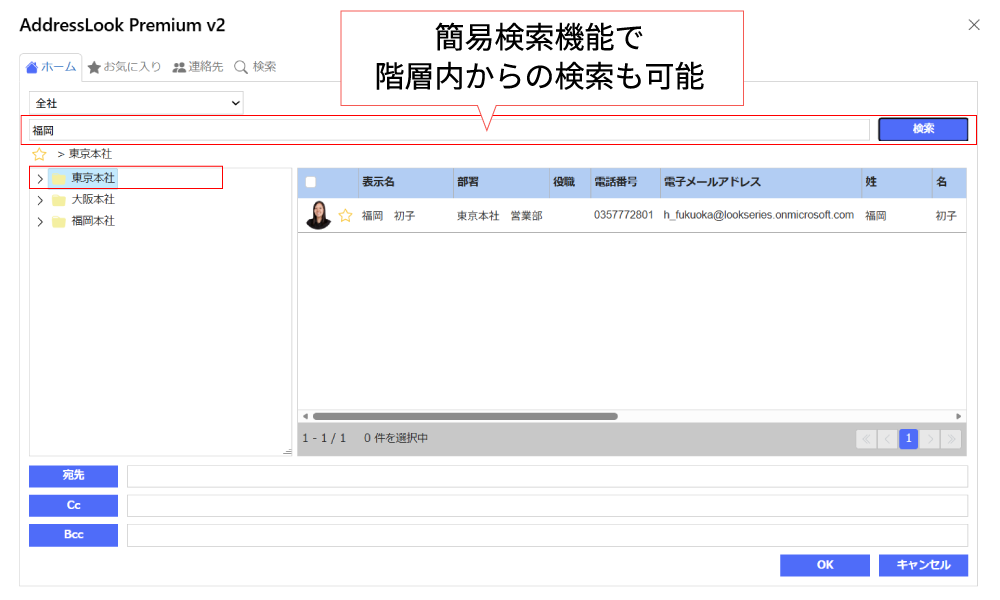
Task: Check the select-all checkbox in table header
Action: pos(311,182)
